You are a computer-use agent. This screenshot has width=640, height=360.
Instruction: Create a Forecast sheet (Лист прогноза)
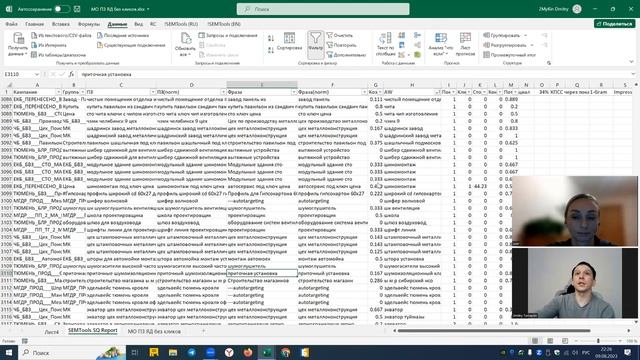pos(465,44)
